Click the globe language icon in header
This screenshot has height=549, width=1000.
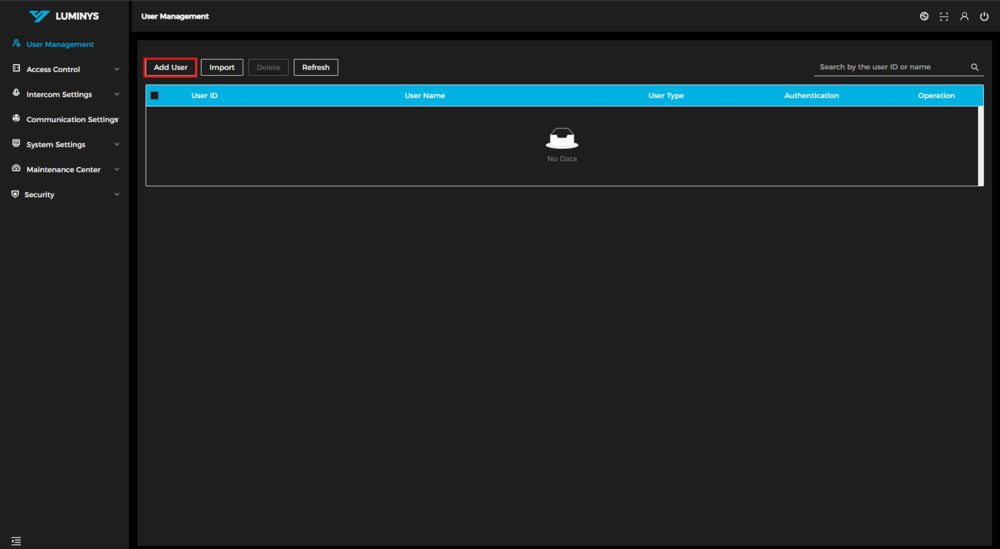pyautogui.click(x=924, y=16)
